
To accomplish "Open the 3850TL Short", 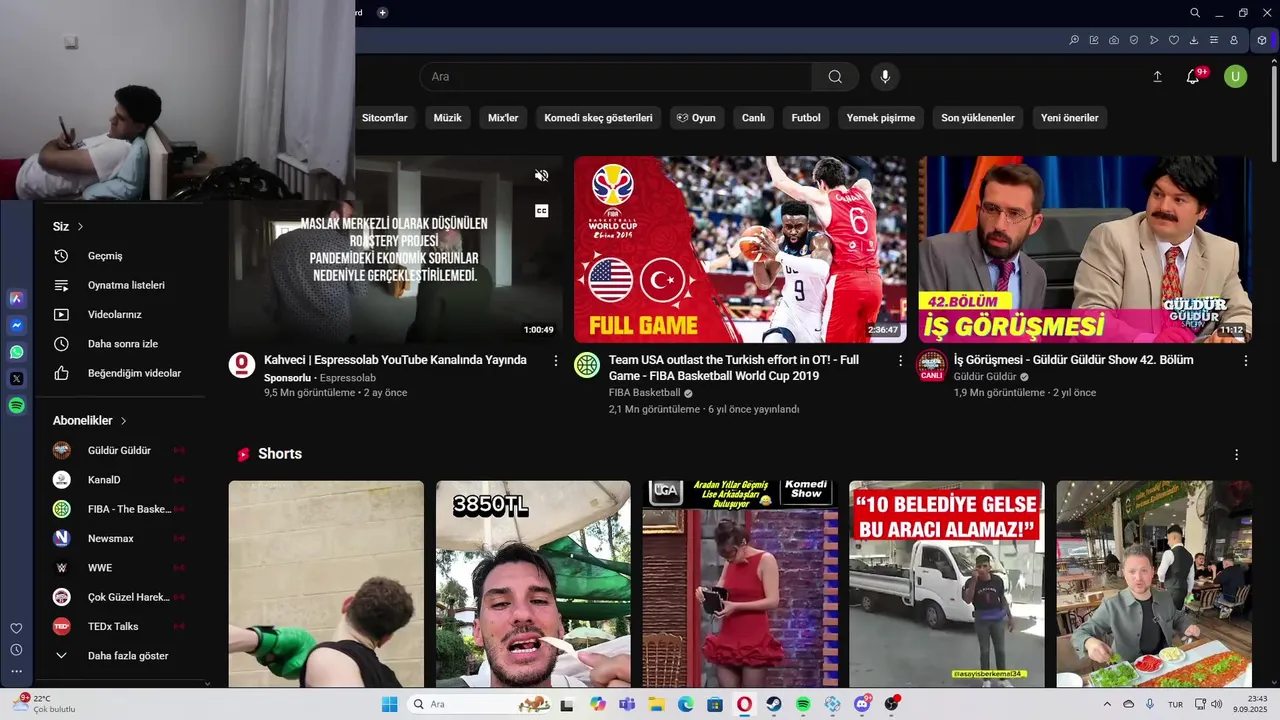I will tap(533, 584).
